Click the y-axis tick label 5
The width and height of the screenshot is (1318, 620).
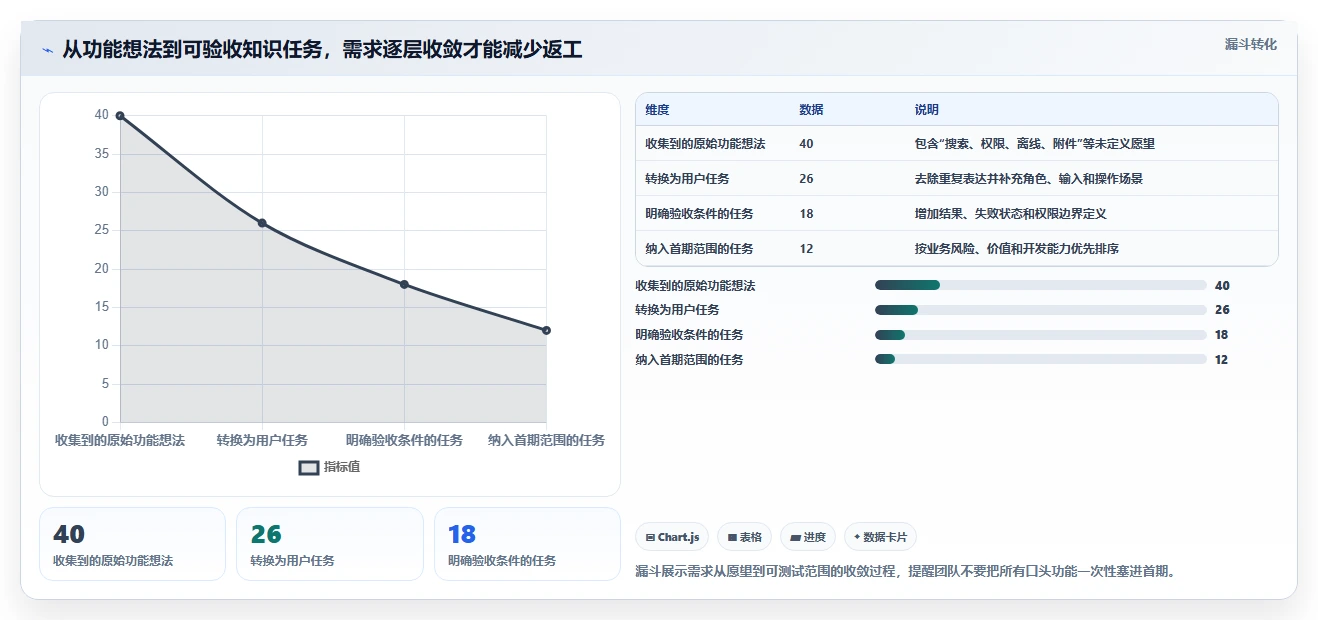tap(105, 384)
